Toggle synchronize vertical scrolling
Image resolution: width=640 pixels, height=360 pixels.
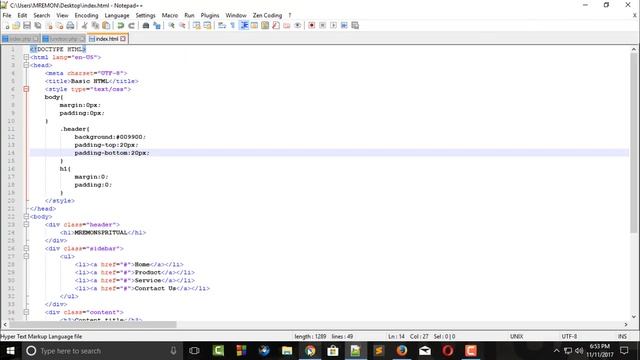point(196,26)
